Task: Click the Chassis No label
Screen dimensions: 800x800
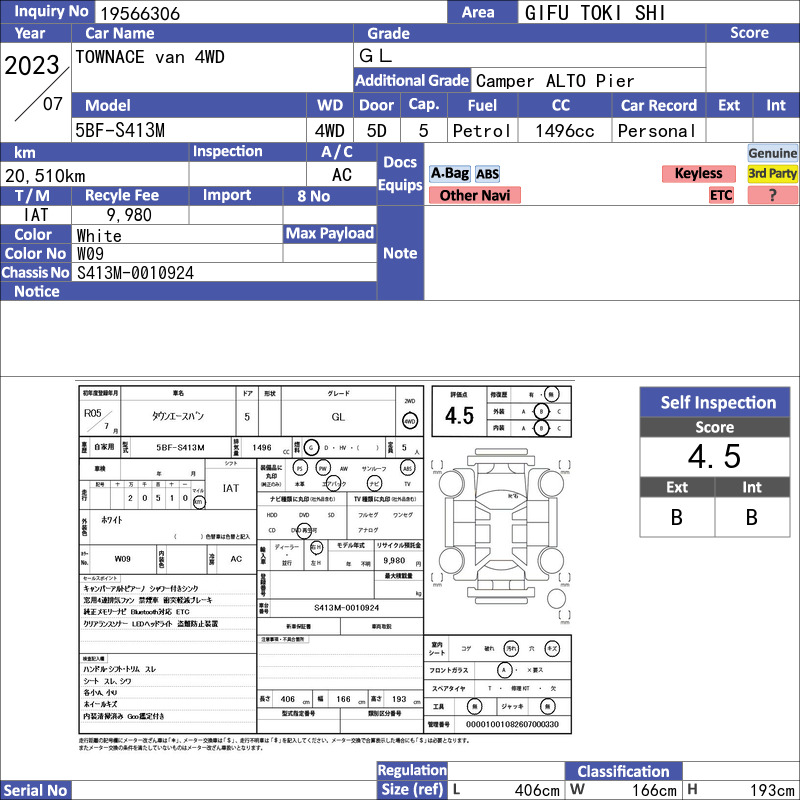Action: [x=35, y=272]
